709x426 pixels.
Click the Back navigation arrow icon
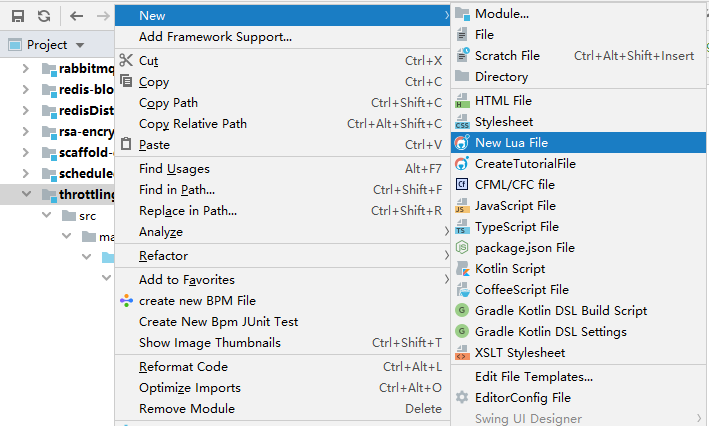77,16
